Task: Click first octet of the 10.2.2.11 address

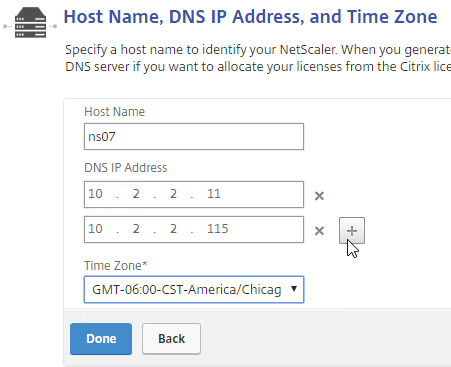Action: tap(95, 194)
